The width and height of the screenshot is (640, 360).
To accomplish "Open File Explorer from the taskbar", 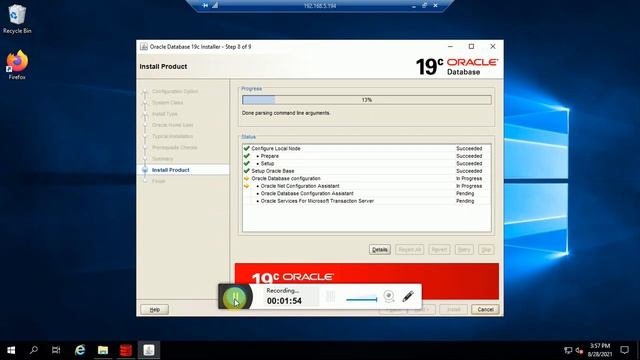I will (103, 350).
